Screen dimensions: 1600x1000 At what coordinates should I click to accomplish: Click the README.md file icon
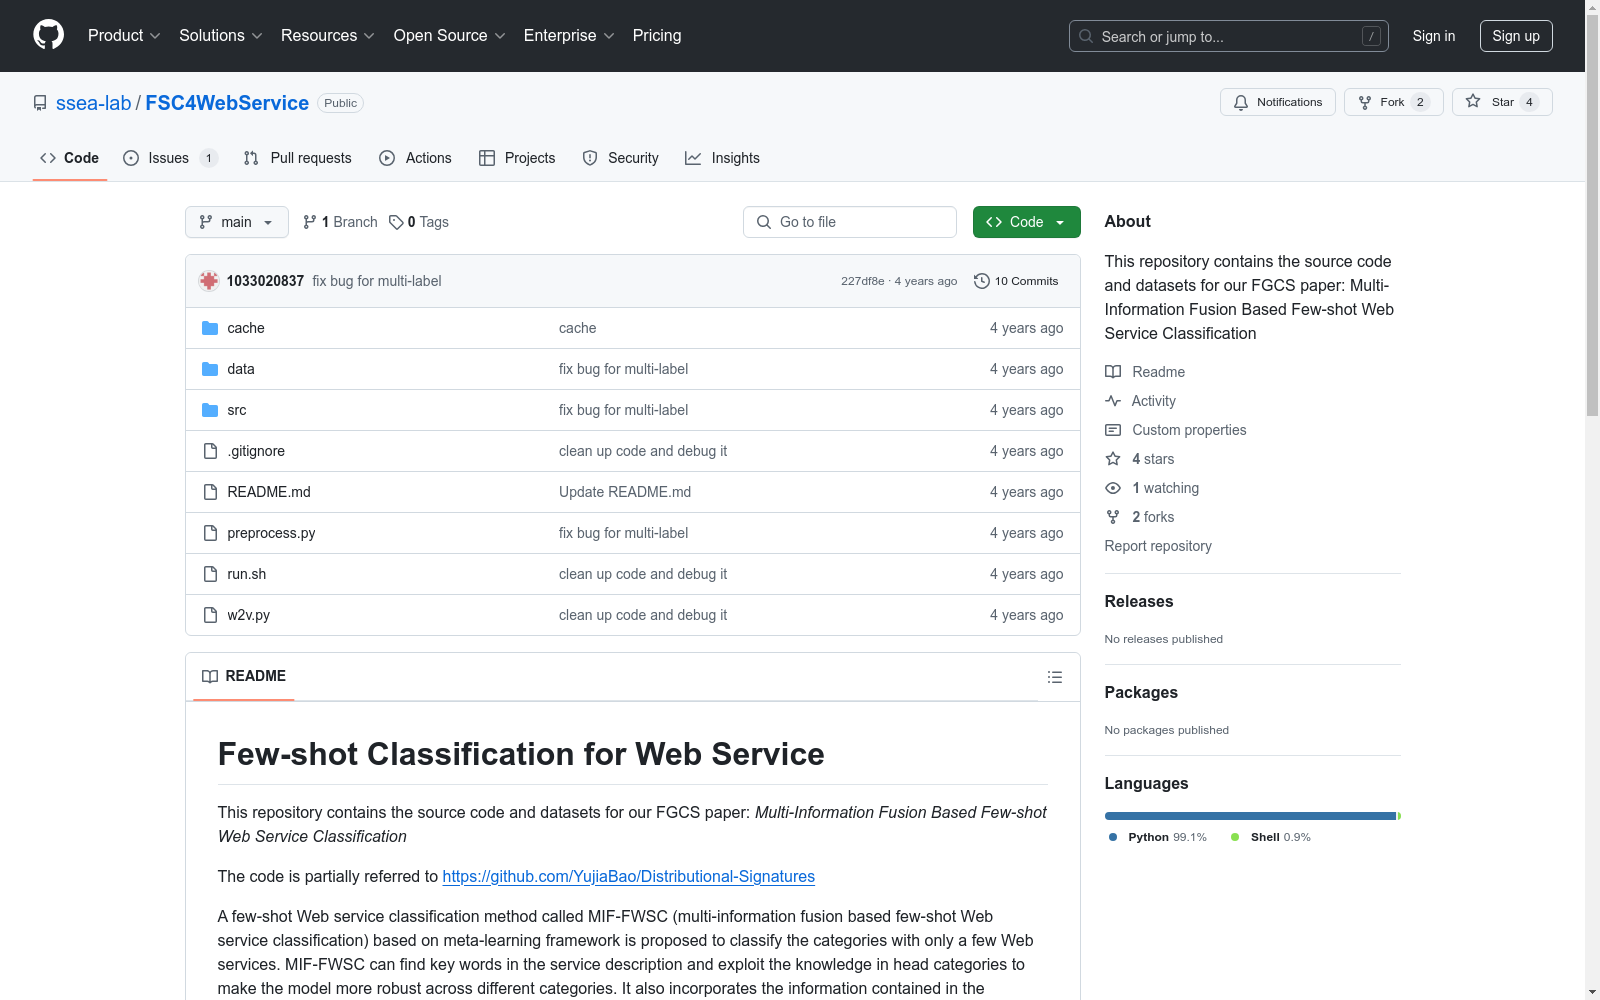pyautogui.click(x=210, y=492)
